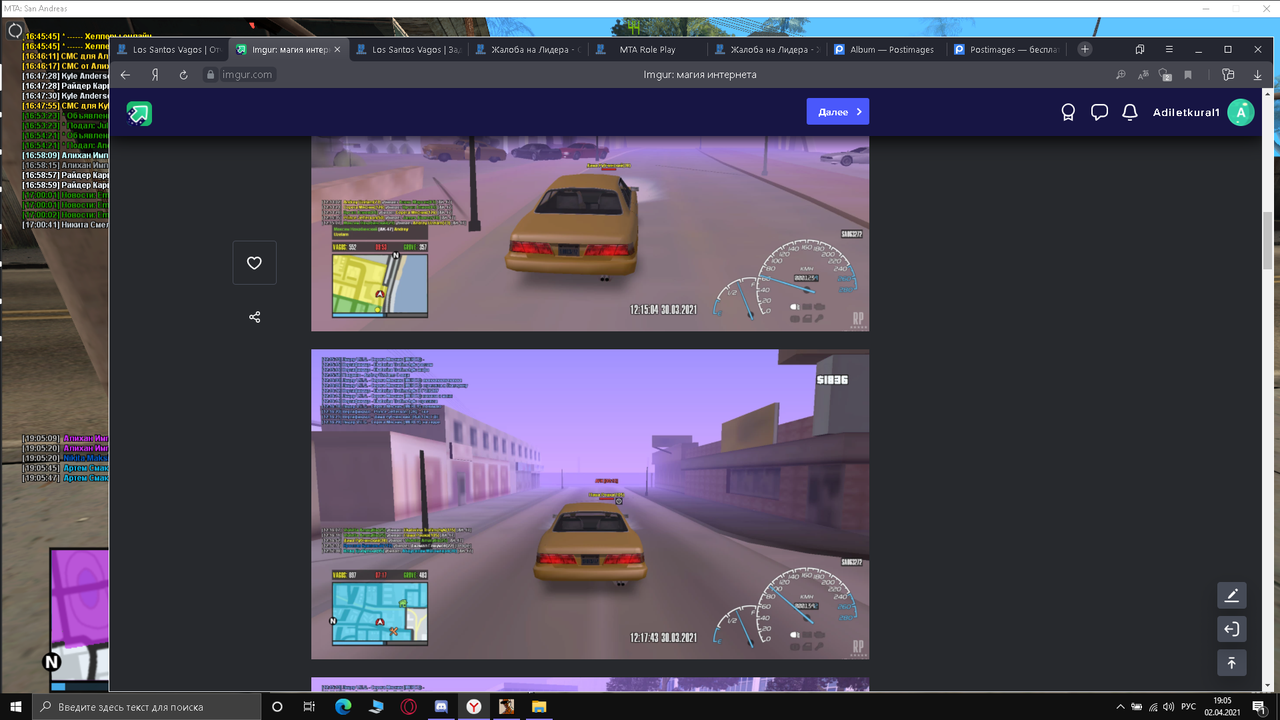
Task: Bookmark the page with bookmark icon
Action: tap(1188, 75)
